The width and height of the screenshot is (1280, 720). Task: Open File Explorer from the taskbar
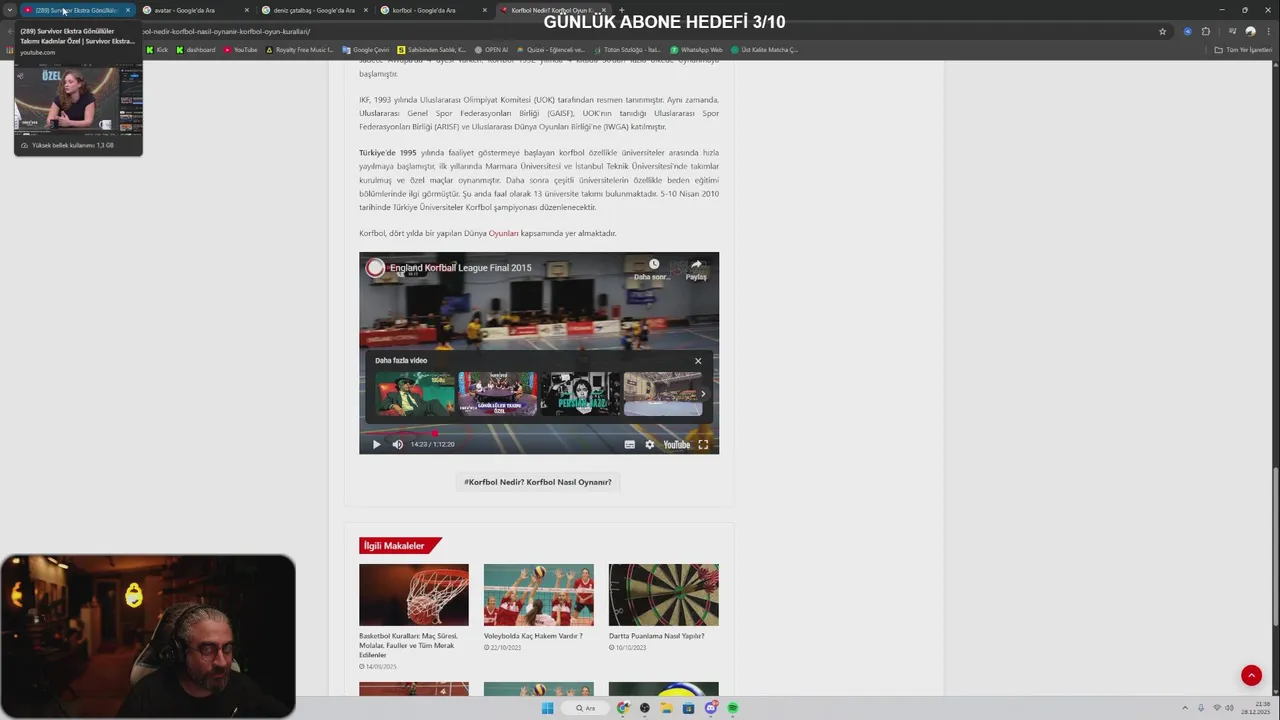pyautogui.click(x=666, y=708)
